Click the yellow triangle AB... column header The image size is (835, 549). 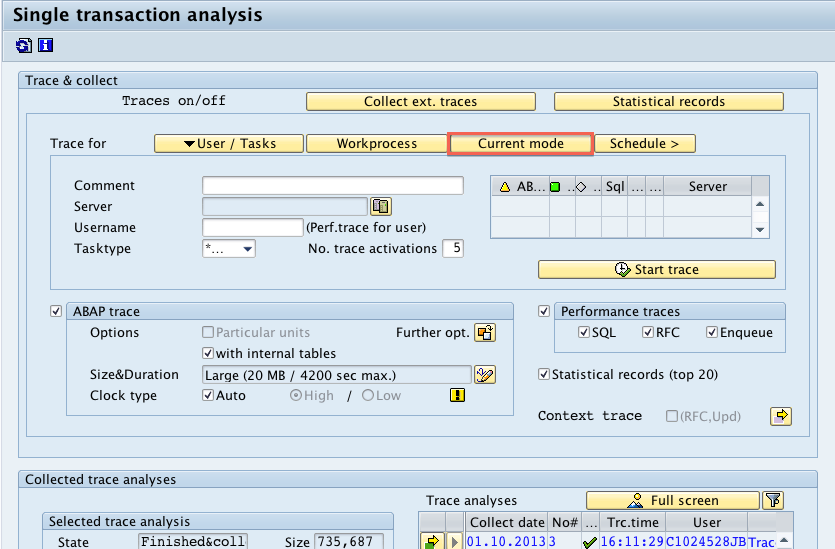(520, 186)
